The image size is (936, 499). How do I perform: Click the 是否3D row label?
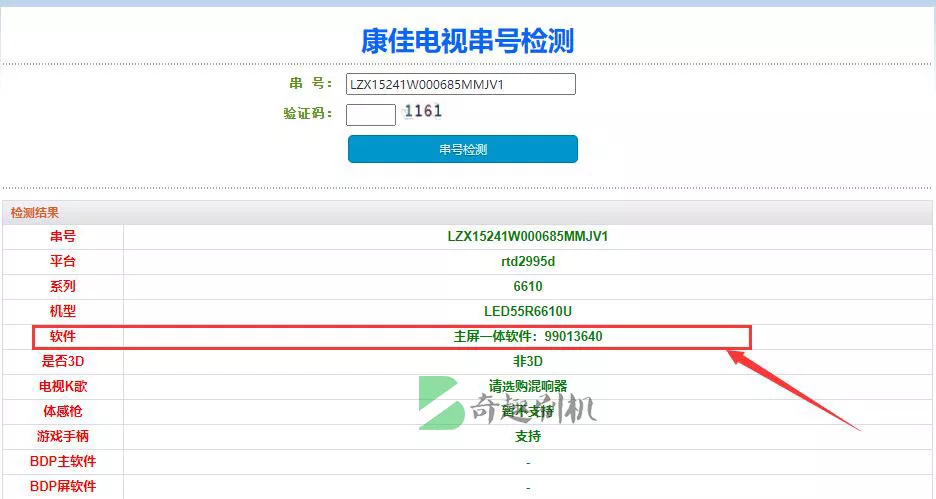coord(63,362)
